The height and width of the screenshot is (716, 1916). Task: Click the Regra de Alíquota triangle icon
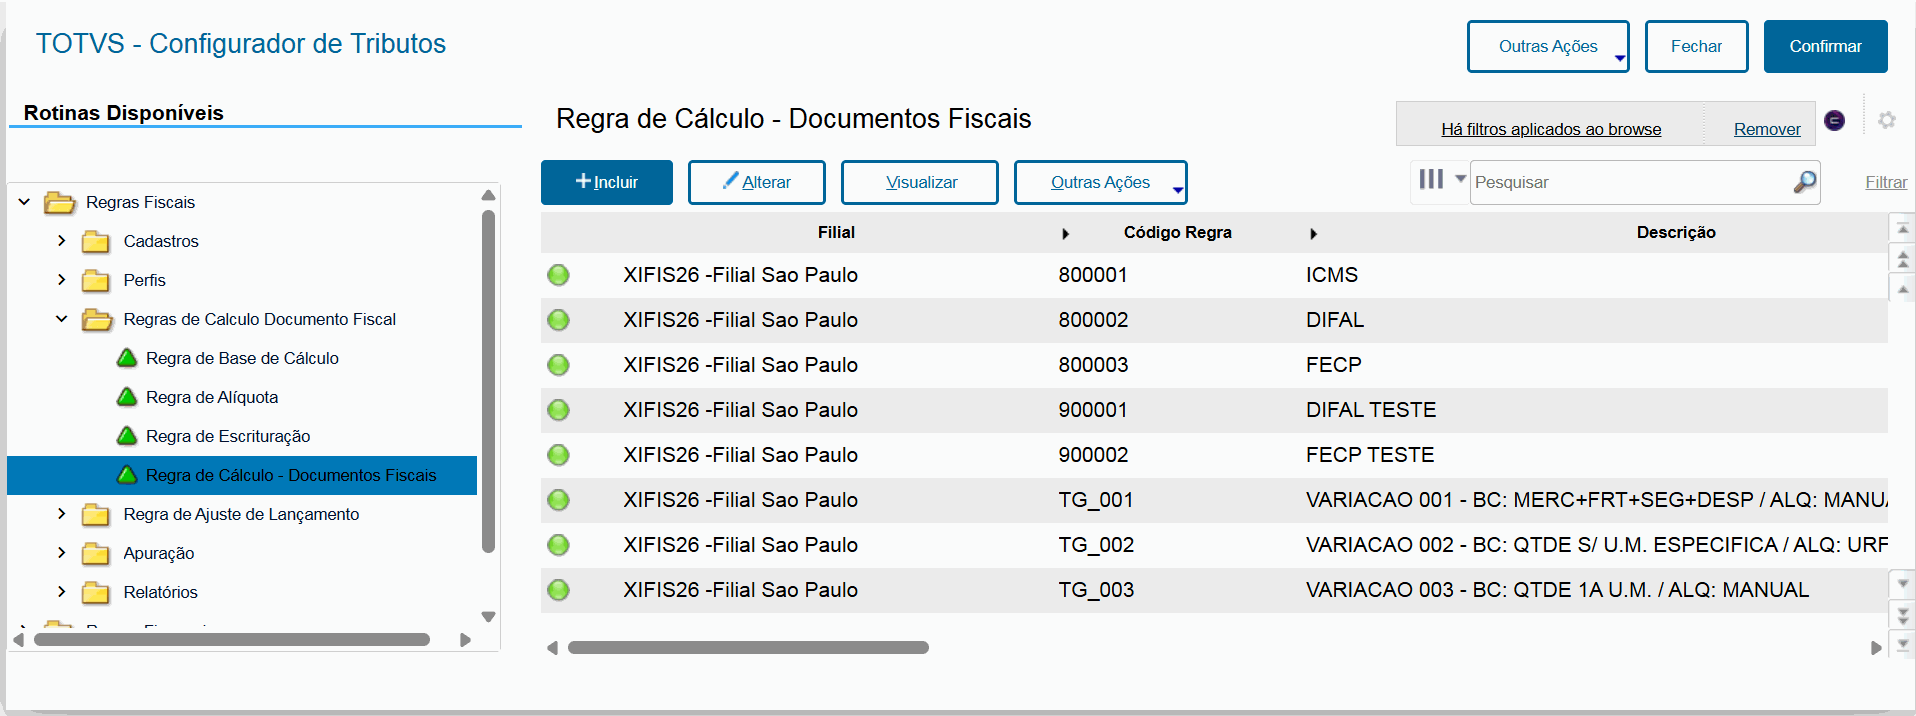click(127, 397)
